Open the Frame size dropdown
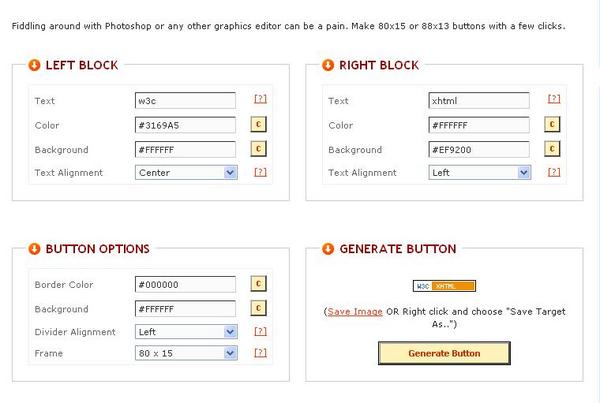 pyautogui.click(x=186, y=353)
